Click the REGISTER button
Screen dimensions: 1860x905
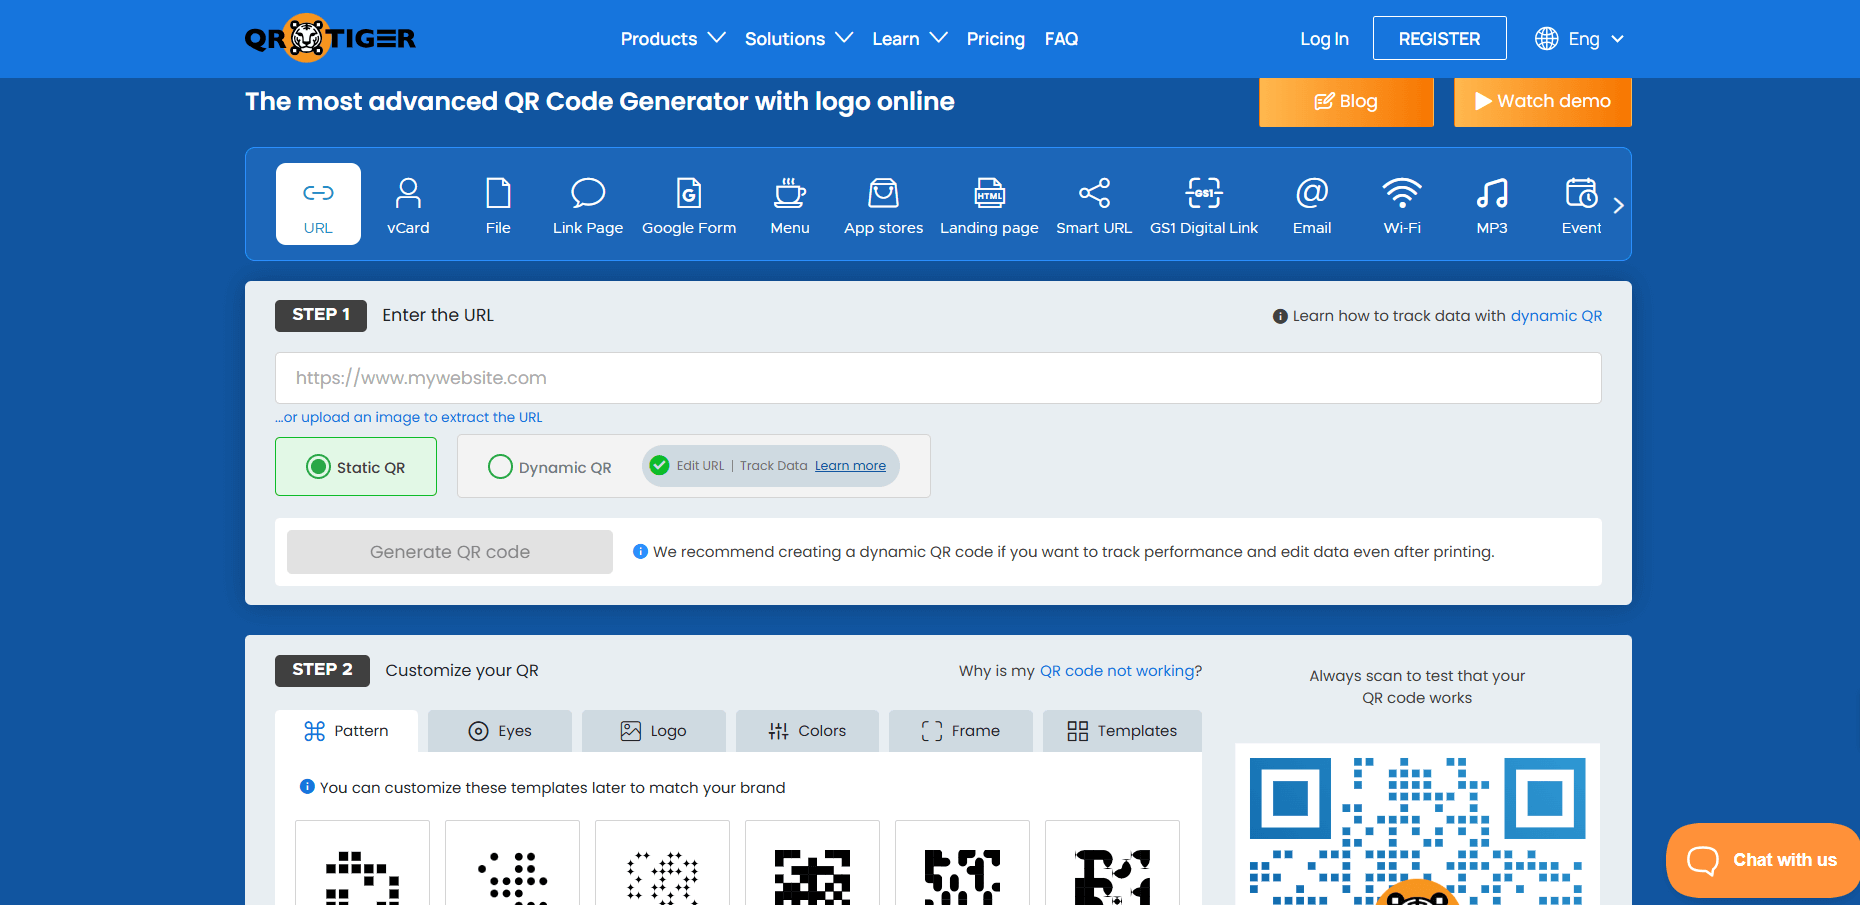point(1439,38)
